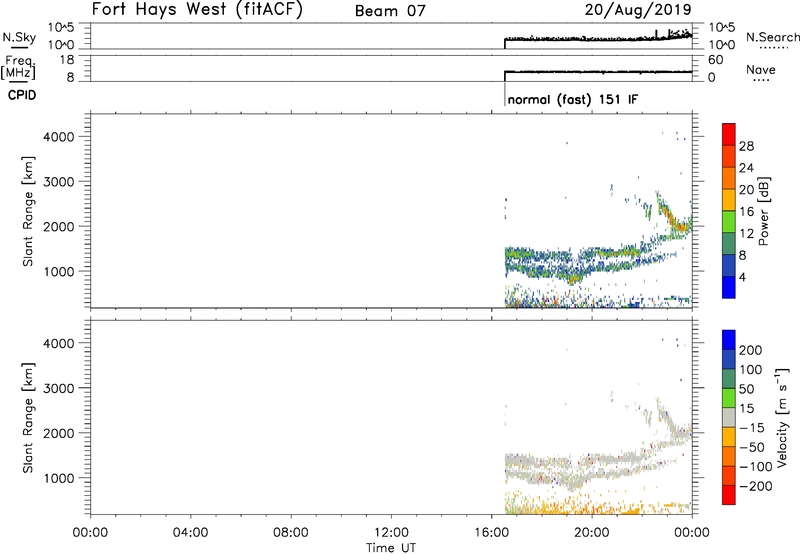Click the 'N.Search' legend label
This screenshot has width=800, height=554.
(772, 37)
